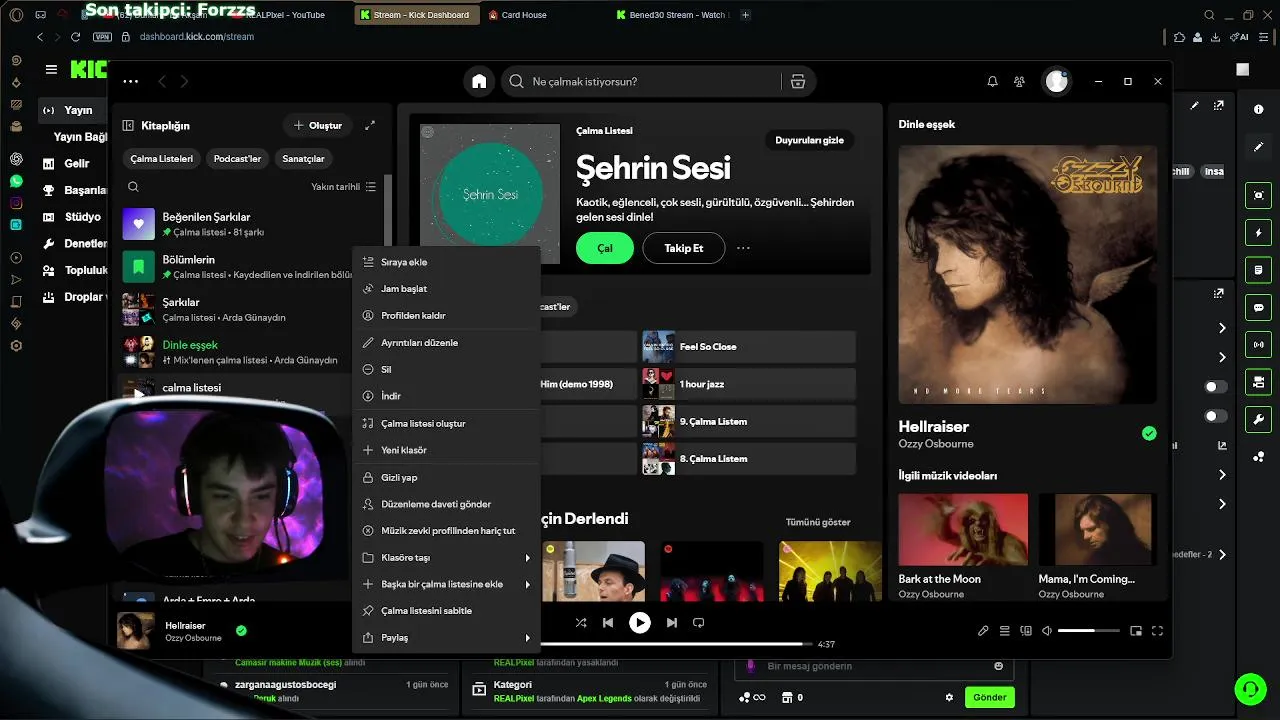Image resolution: width=1280 pixels, height=720 pixels.
Task: Choose Ayrıntıları düzenle menu item
Action: (445, 343)
